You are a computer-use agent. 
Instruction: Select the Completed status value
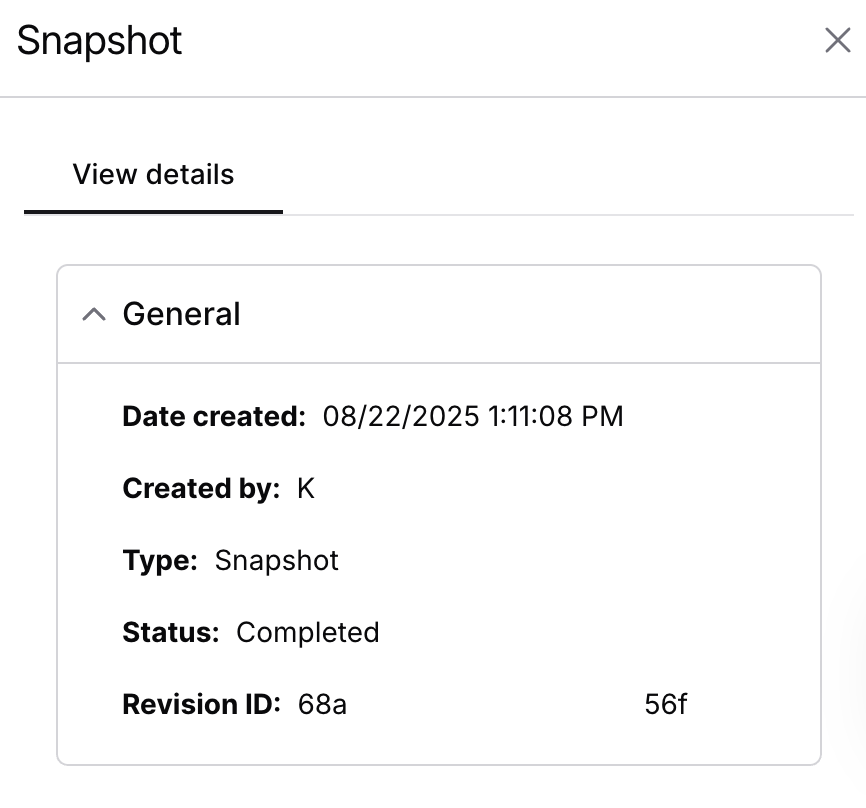point(308,633)
